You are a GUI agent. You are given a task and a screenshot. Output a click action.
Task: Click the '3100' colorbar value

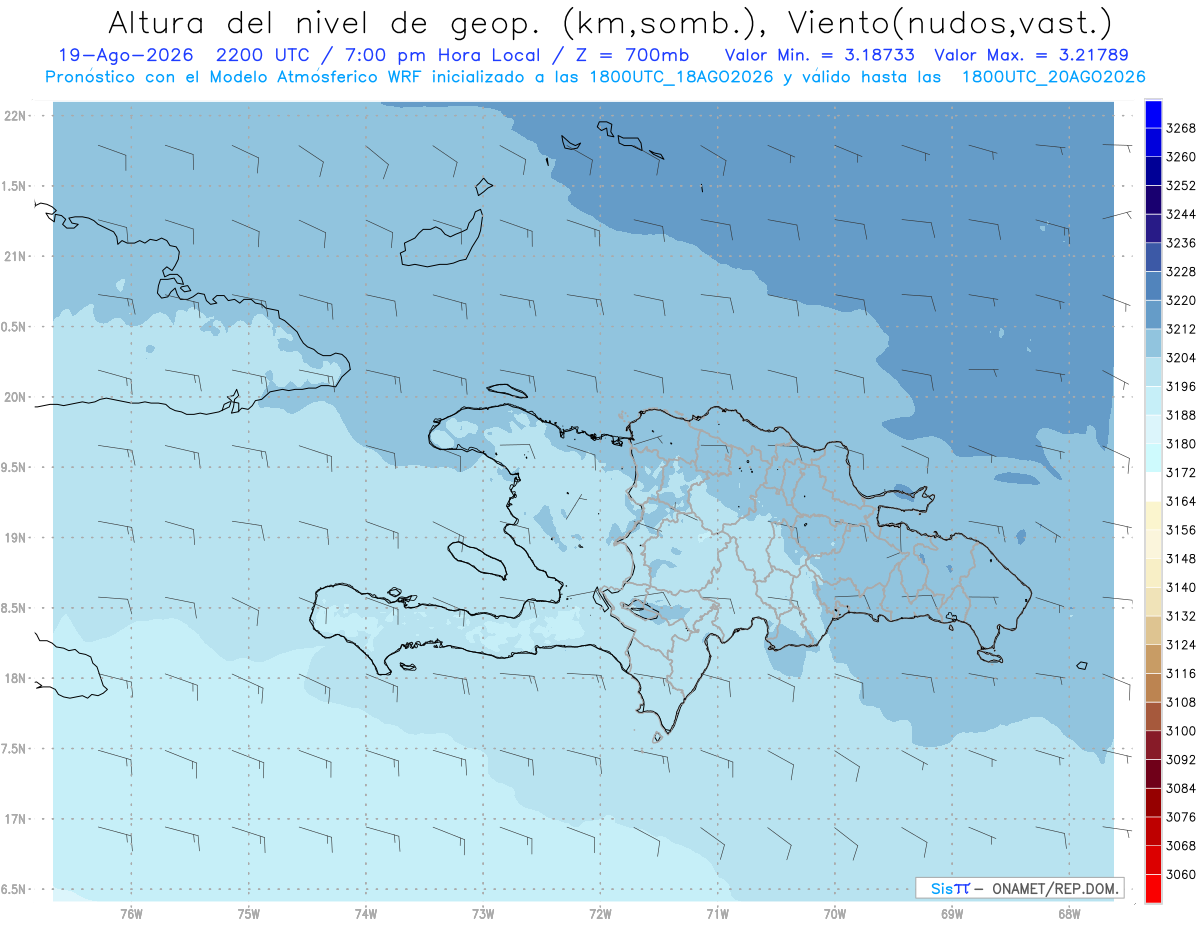[1181, 731]
